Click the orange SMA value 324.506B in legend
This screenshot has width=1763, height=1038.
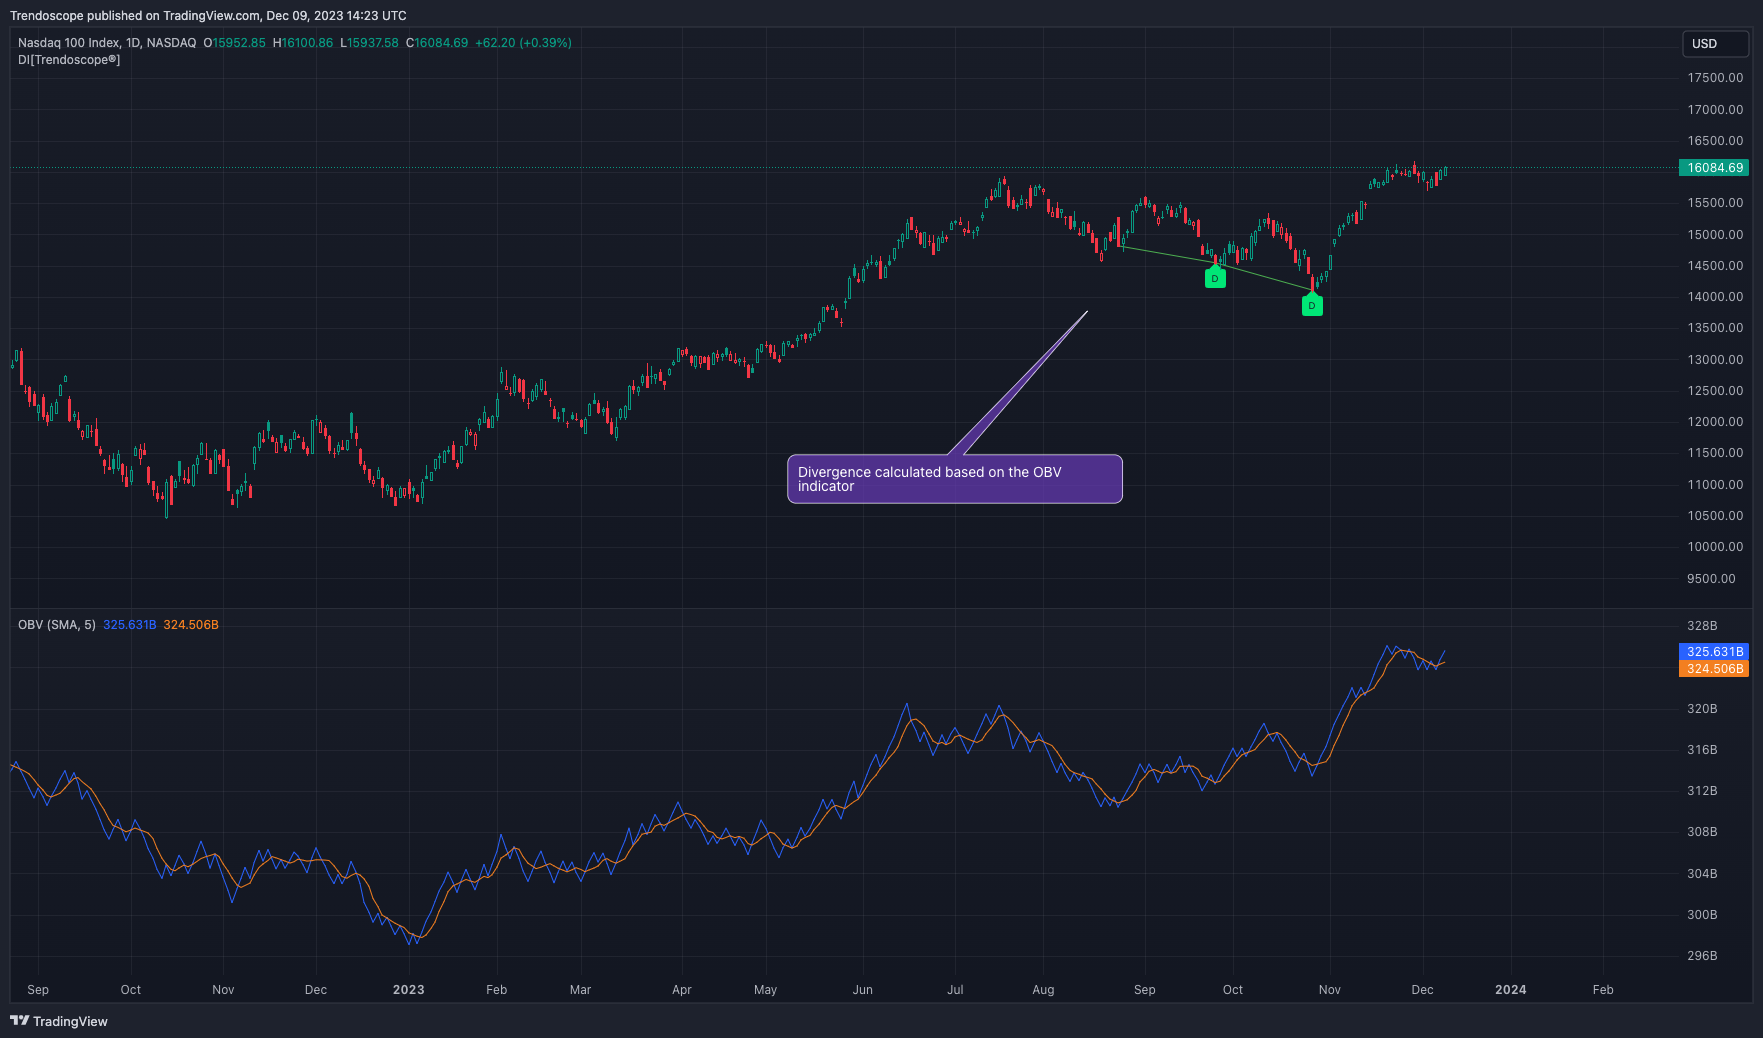[x=191, y=625]
